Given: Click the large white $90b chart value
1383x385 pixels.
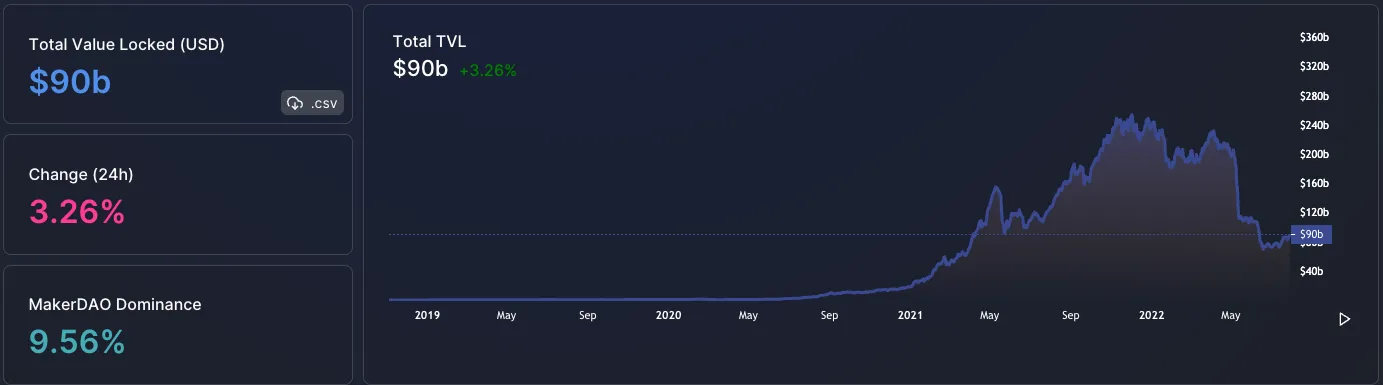Looking at the screenshot, I should pyautogui.click(x=421, y=70).
